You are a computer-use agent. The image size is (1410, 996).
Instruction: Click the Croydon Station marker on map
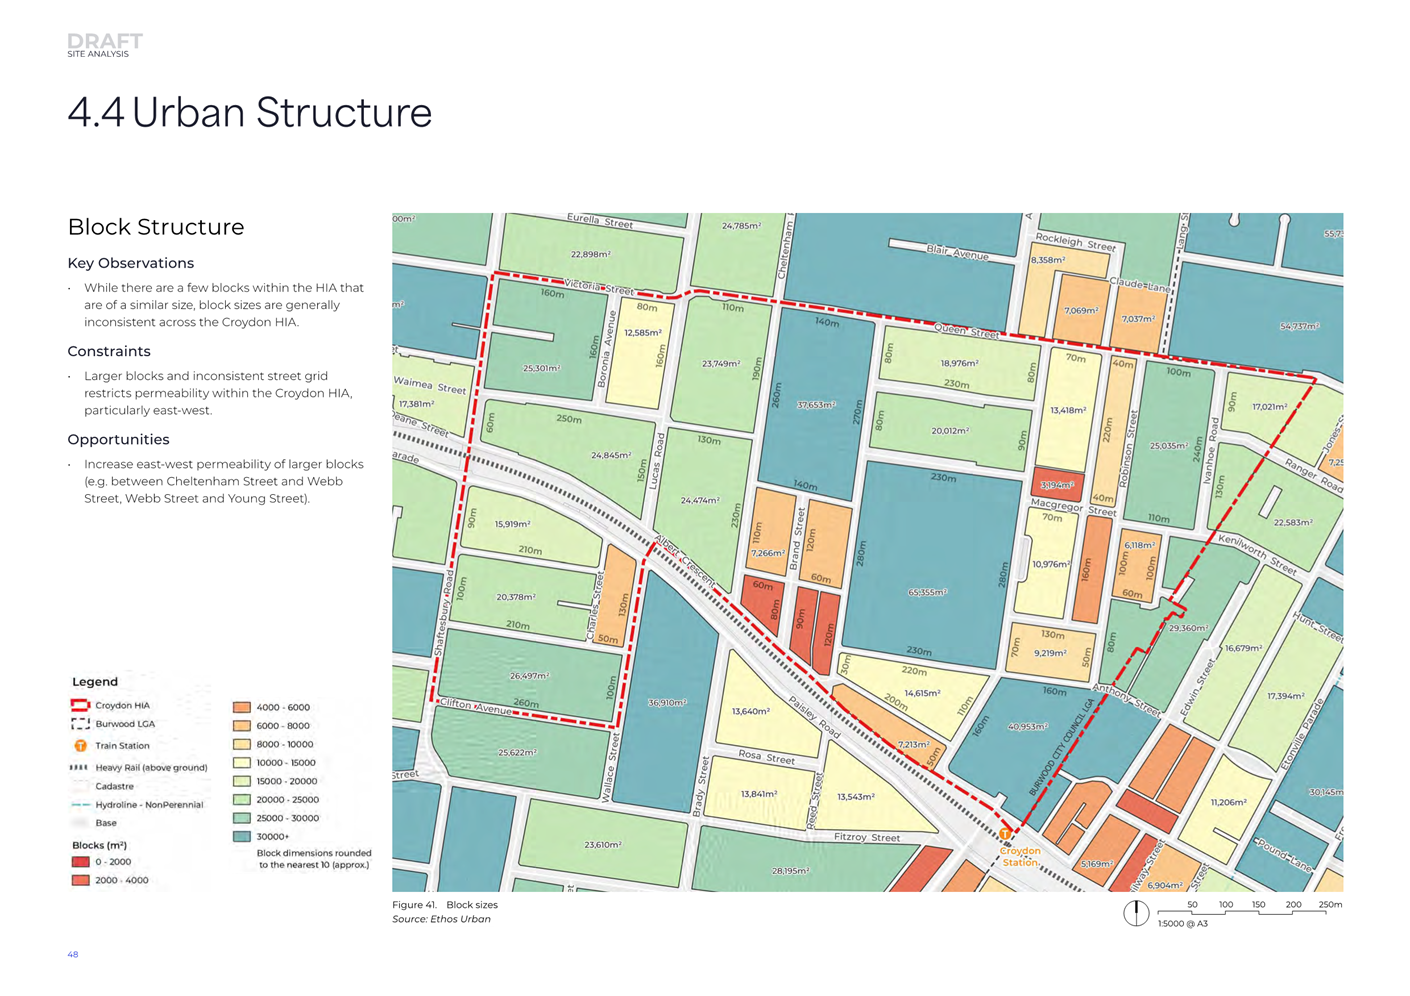click(1005, 834)
